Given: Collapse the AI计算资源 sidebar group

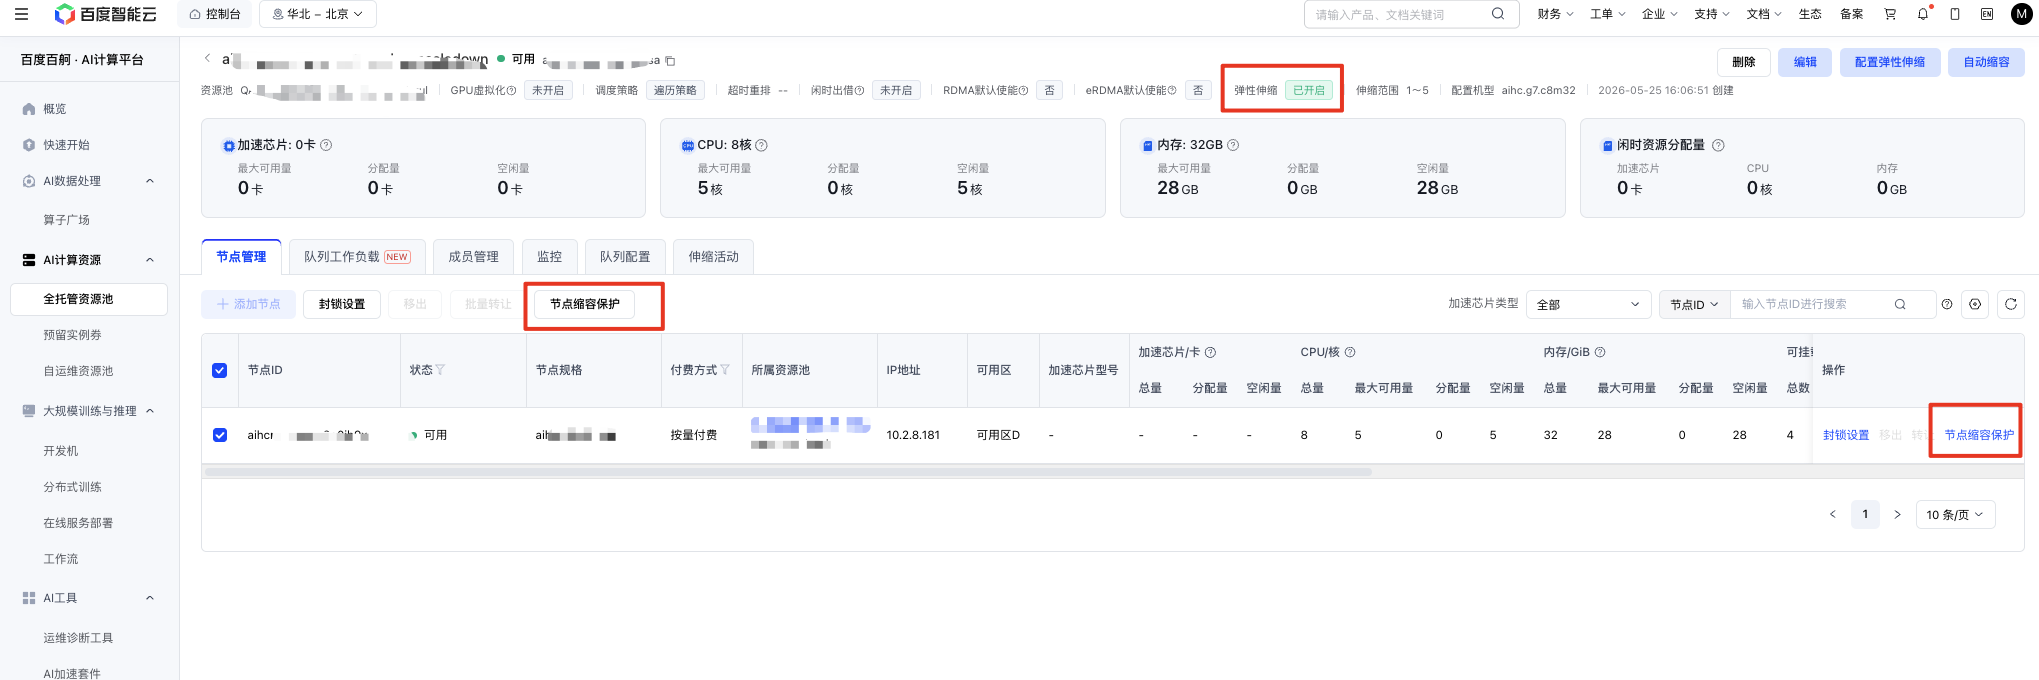Looking at the screenshot, I should (150, 260).
